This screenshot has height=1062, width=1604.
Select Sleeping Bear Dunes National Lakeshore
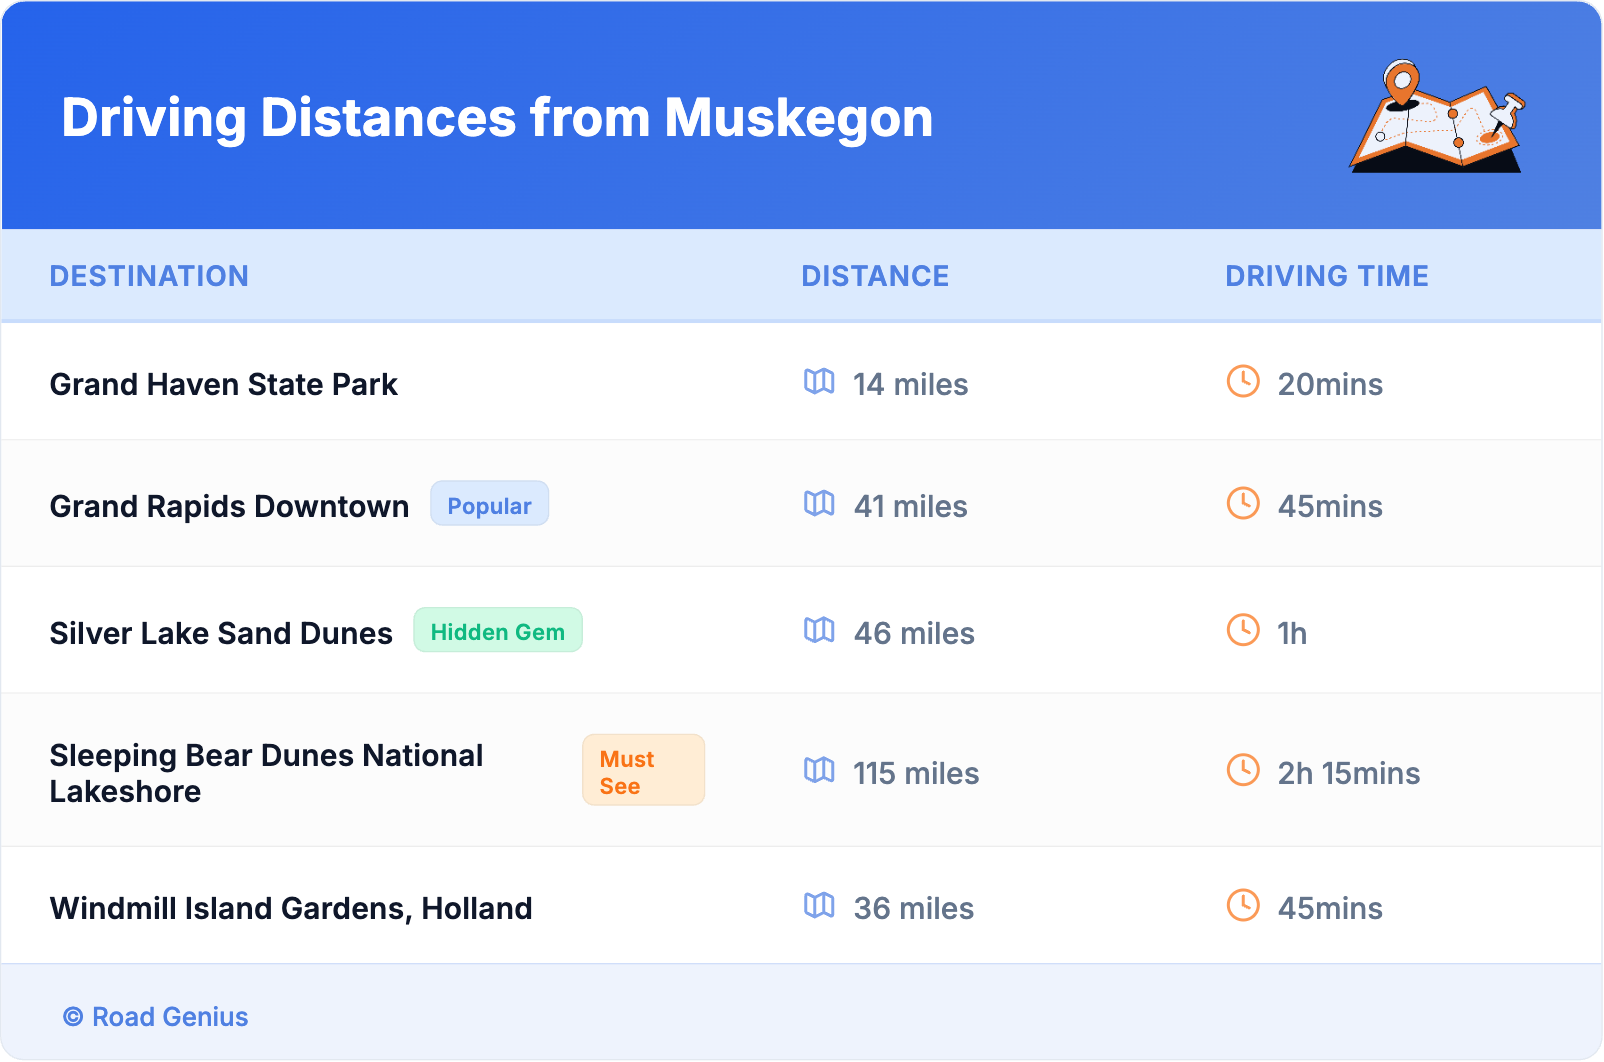(266, 773)
